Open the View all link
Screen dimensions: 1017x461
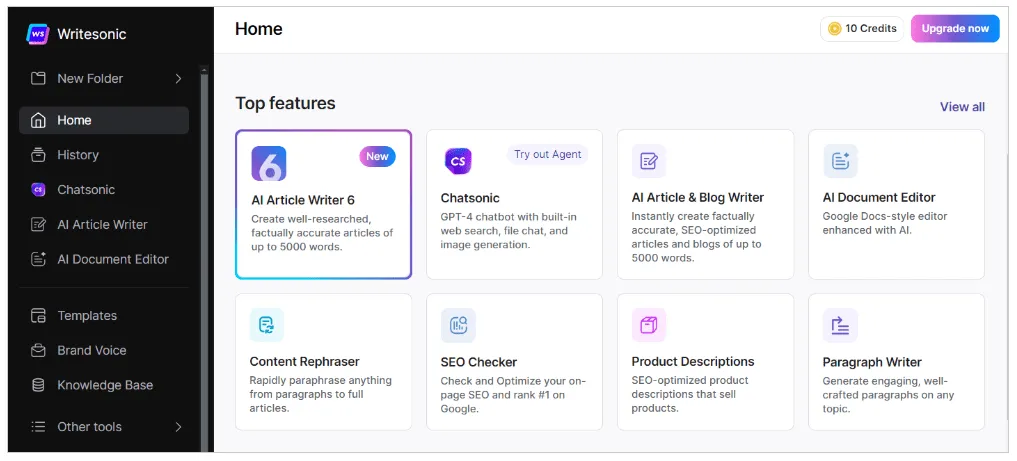click(962, 107)
